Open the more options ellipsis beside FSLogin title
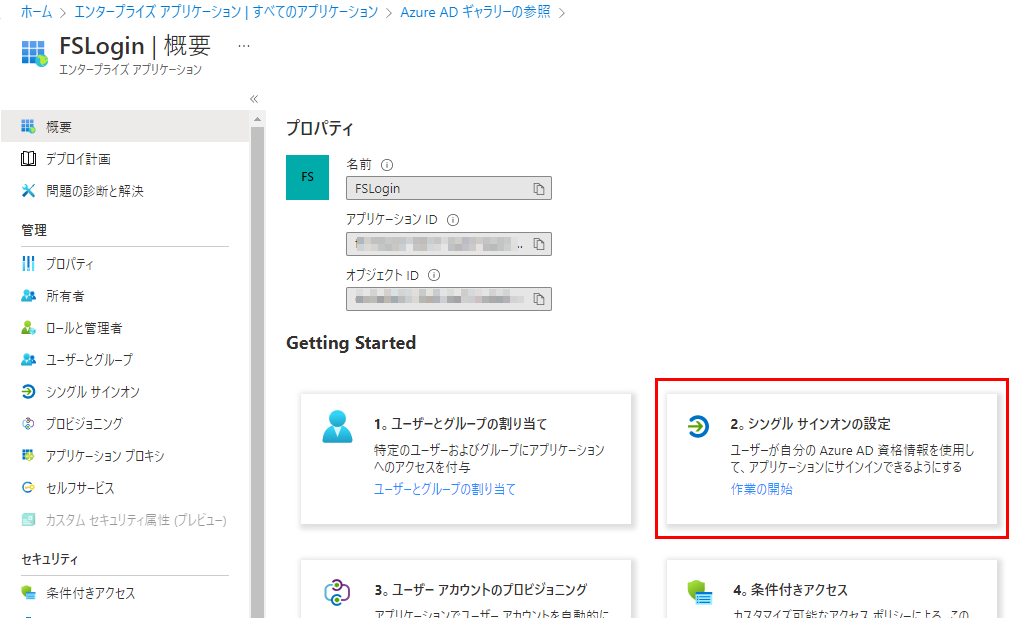The height and width of the screenshot is (618, 1023). coord(244,46)
